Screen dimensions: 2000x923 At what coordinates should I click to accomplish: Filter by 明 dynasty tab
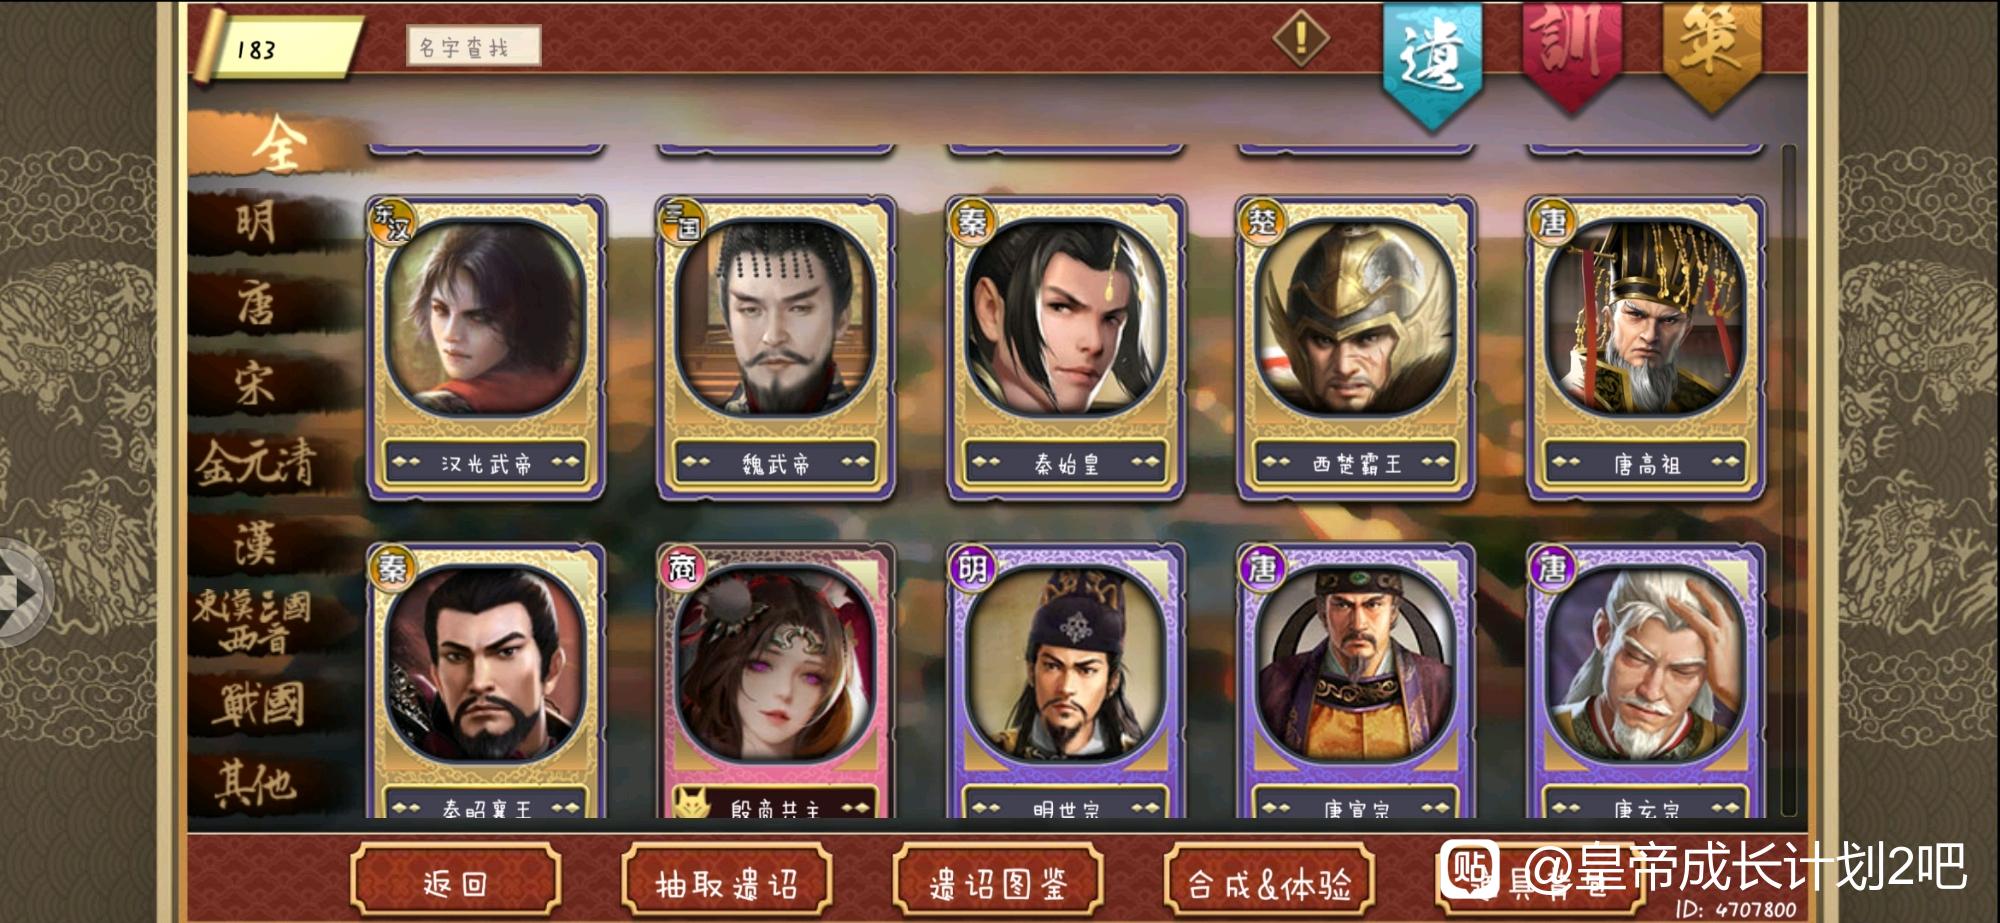pyautogui.click(x=256, y=222)
